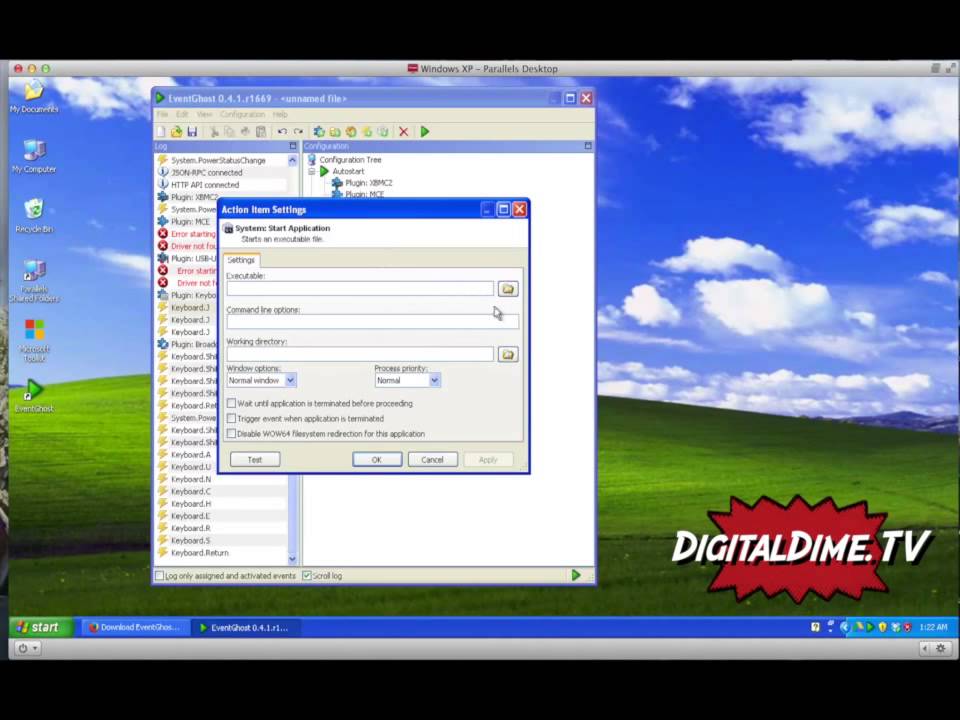Enable Wait until application is terminated checkbox
This screenshot has width=960, height=720.
pos(231,403)
